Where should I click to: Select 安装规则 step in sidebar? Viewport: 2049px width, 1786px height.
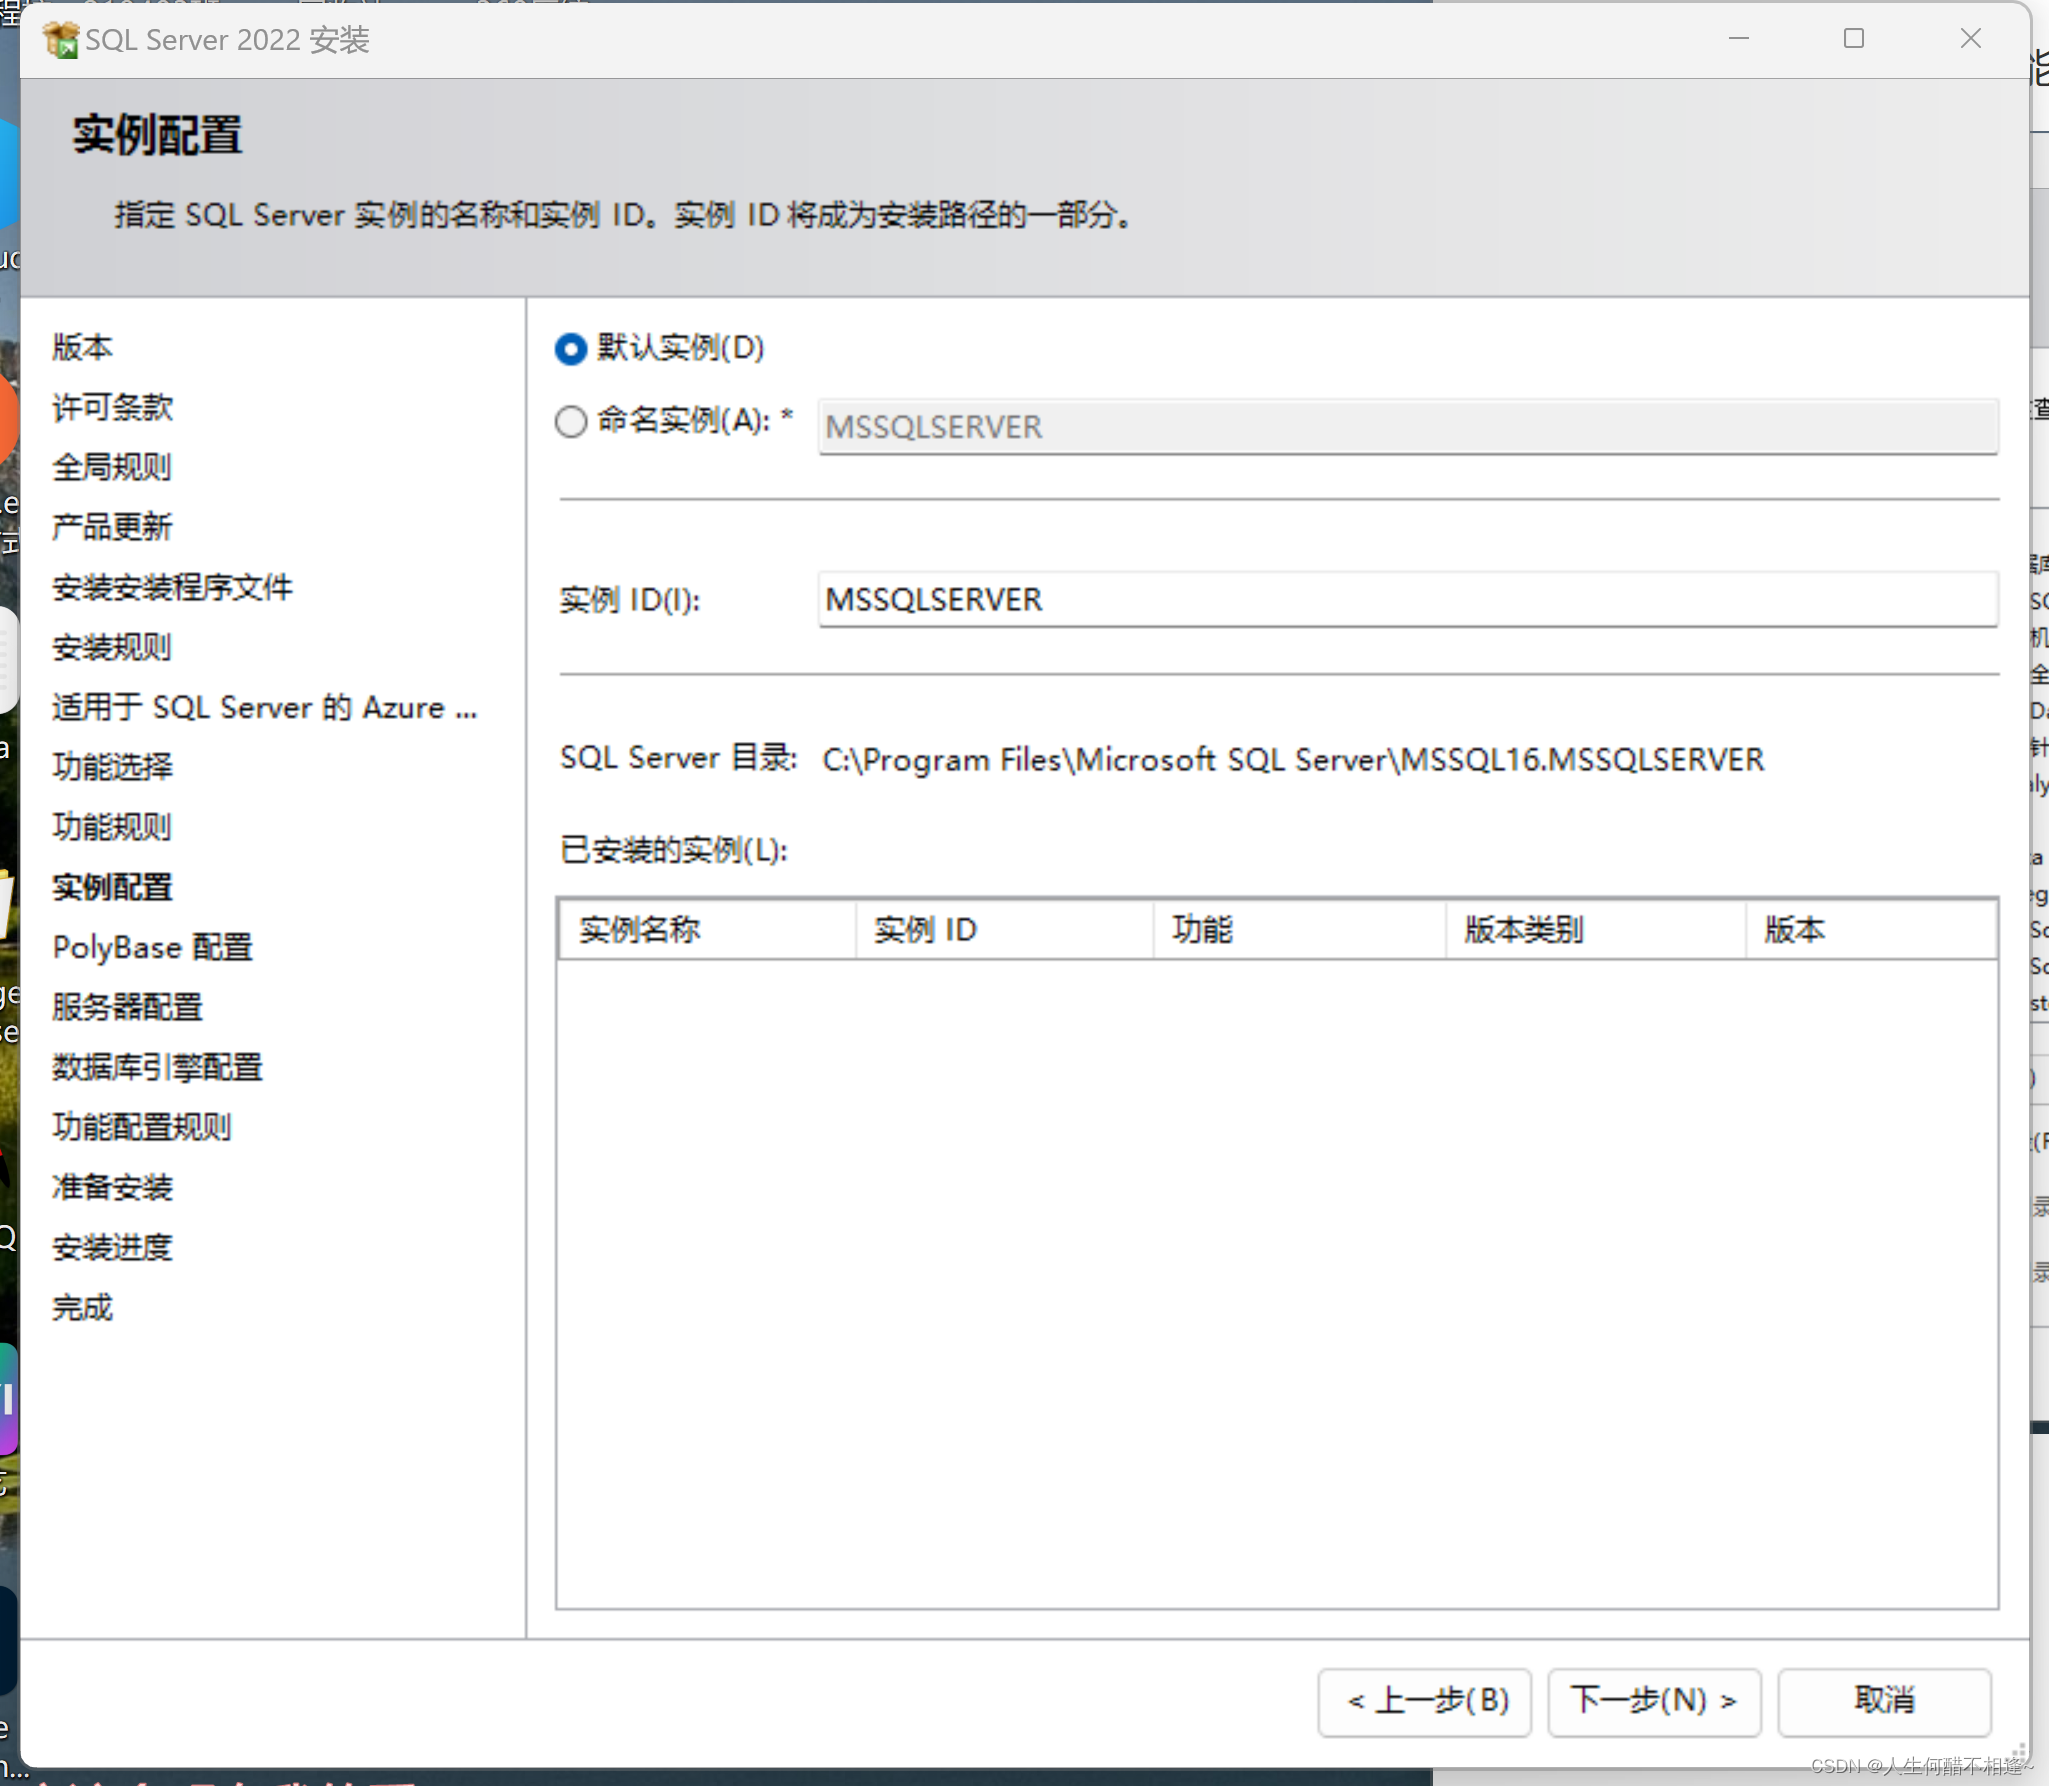[x=112, y=647]
